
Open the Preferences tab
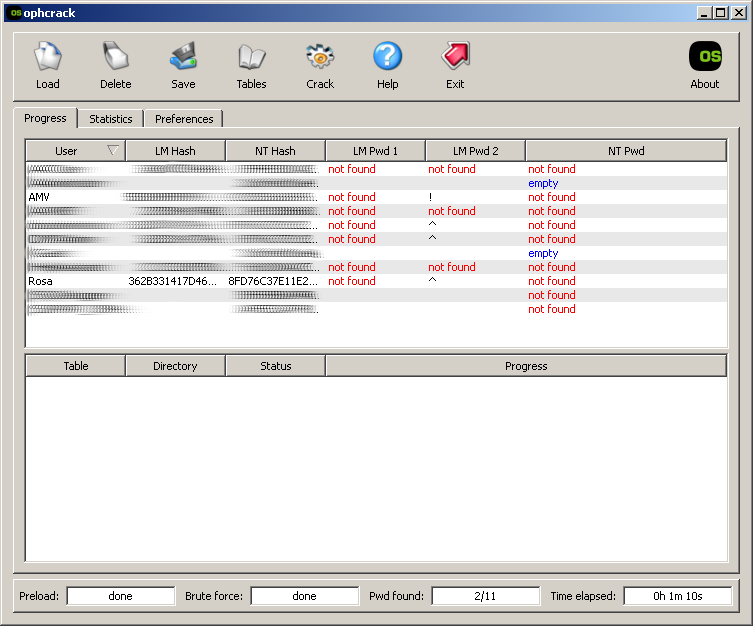click(184, 119)
